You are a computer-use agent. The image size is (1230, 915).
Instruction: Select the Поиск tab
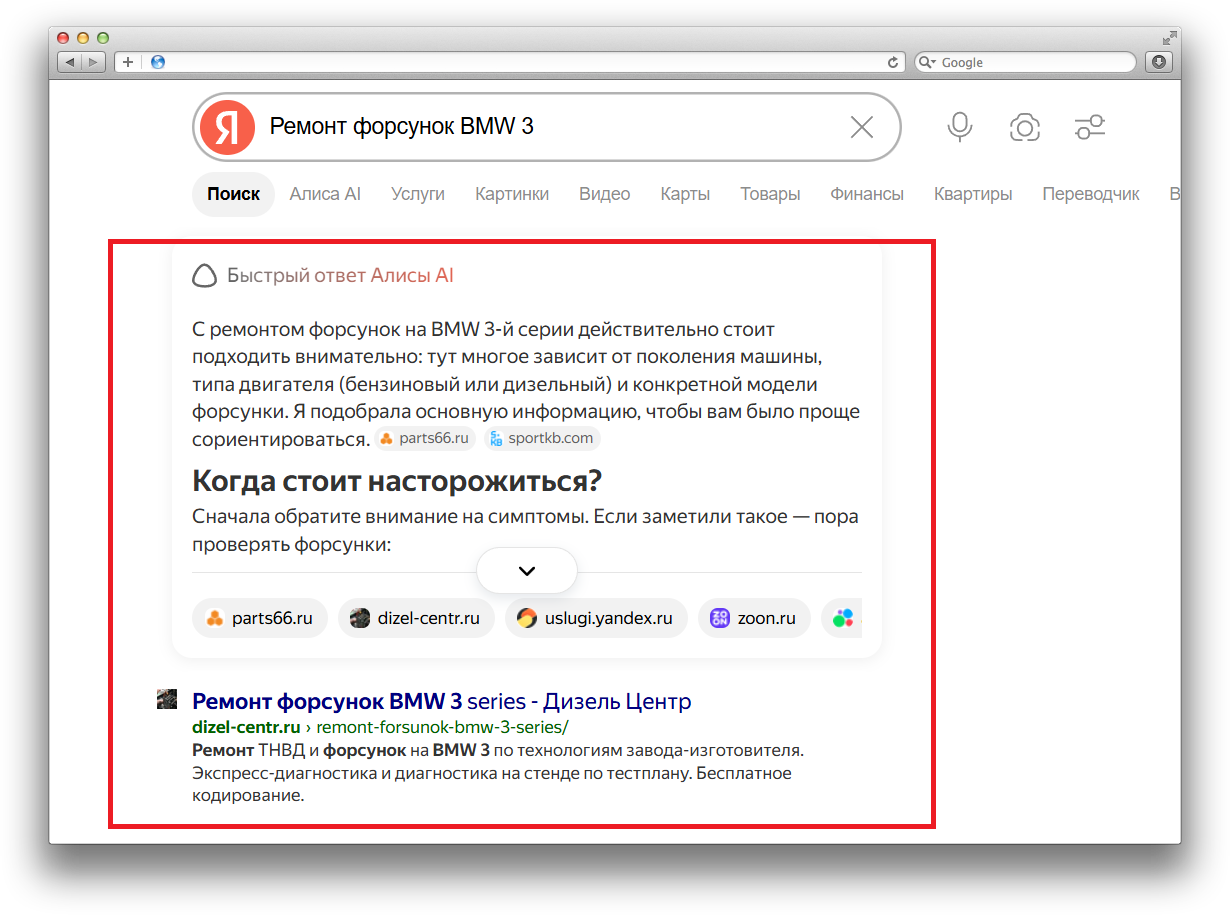233,194
